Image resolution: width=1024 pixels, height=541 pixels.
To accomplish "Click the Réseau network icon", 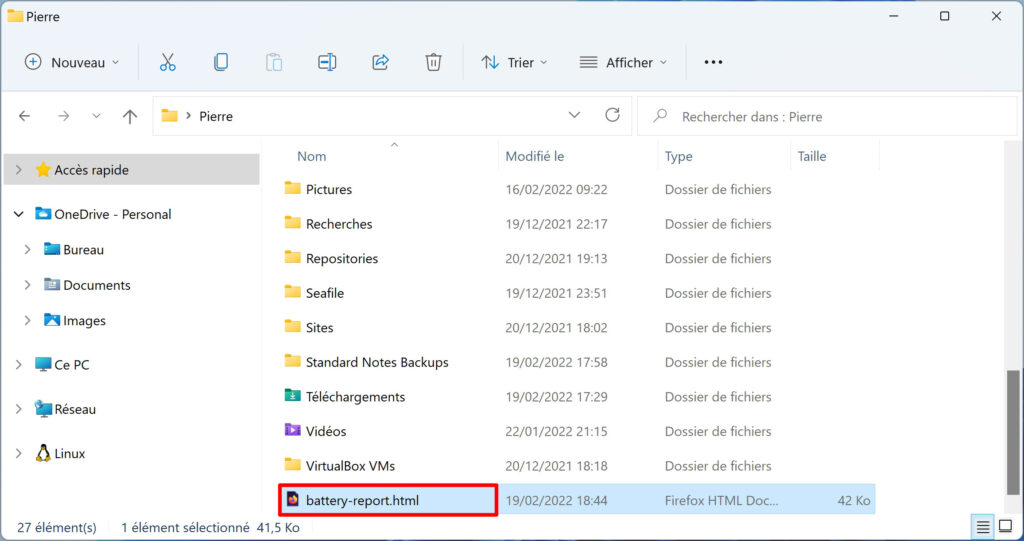I will (x=43, y=408).
